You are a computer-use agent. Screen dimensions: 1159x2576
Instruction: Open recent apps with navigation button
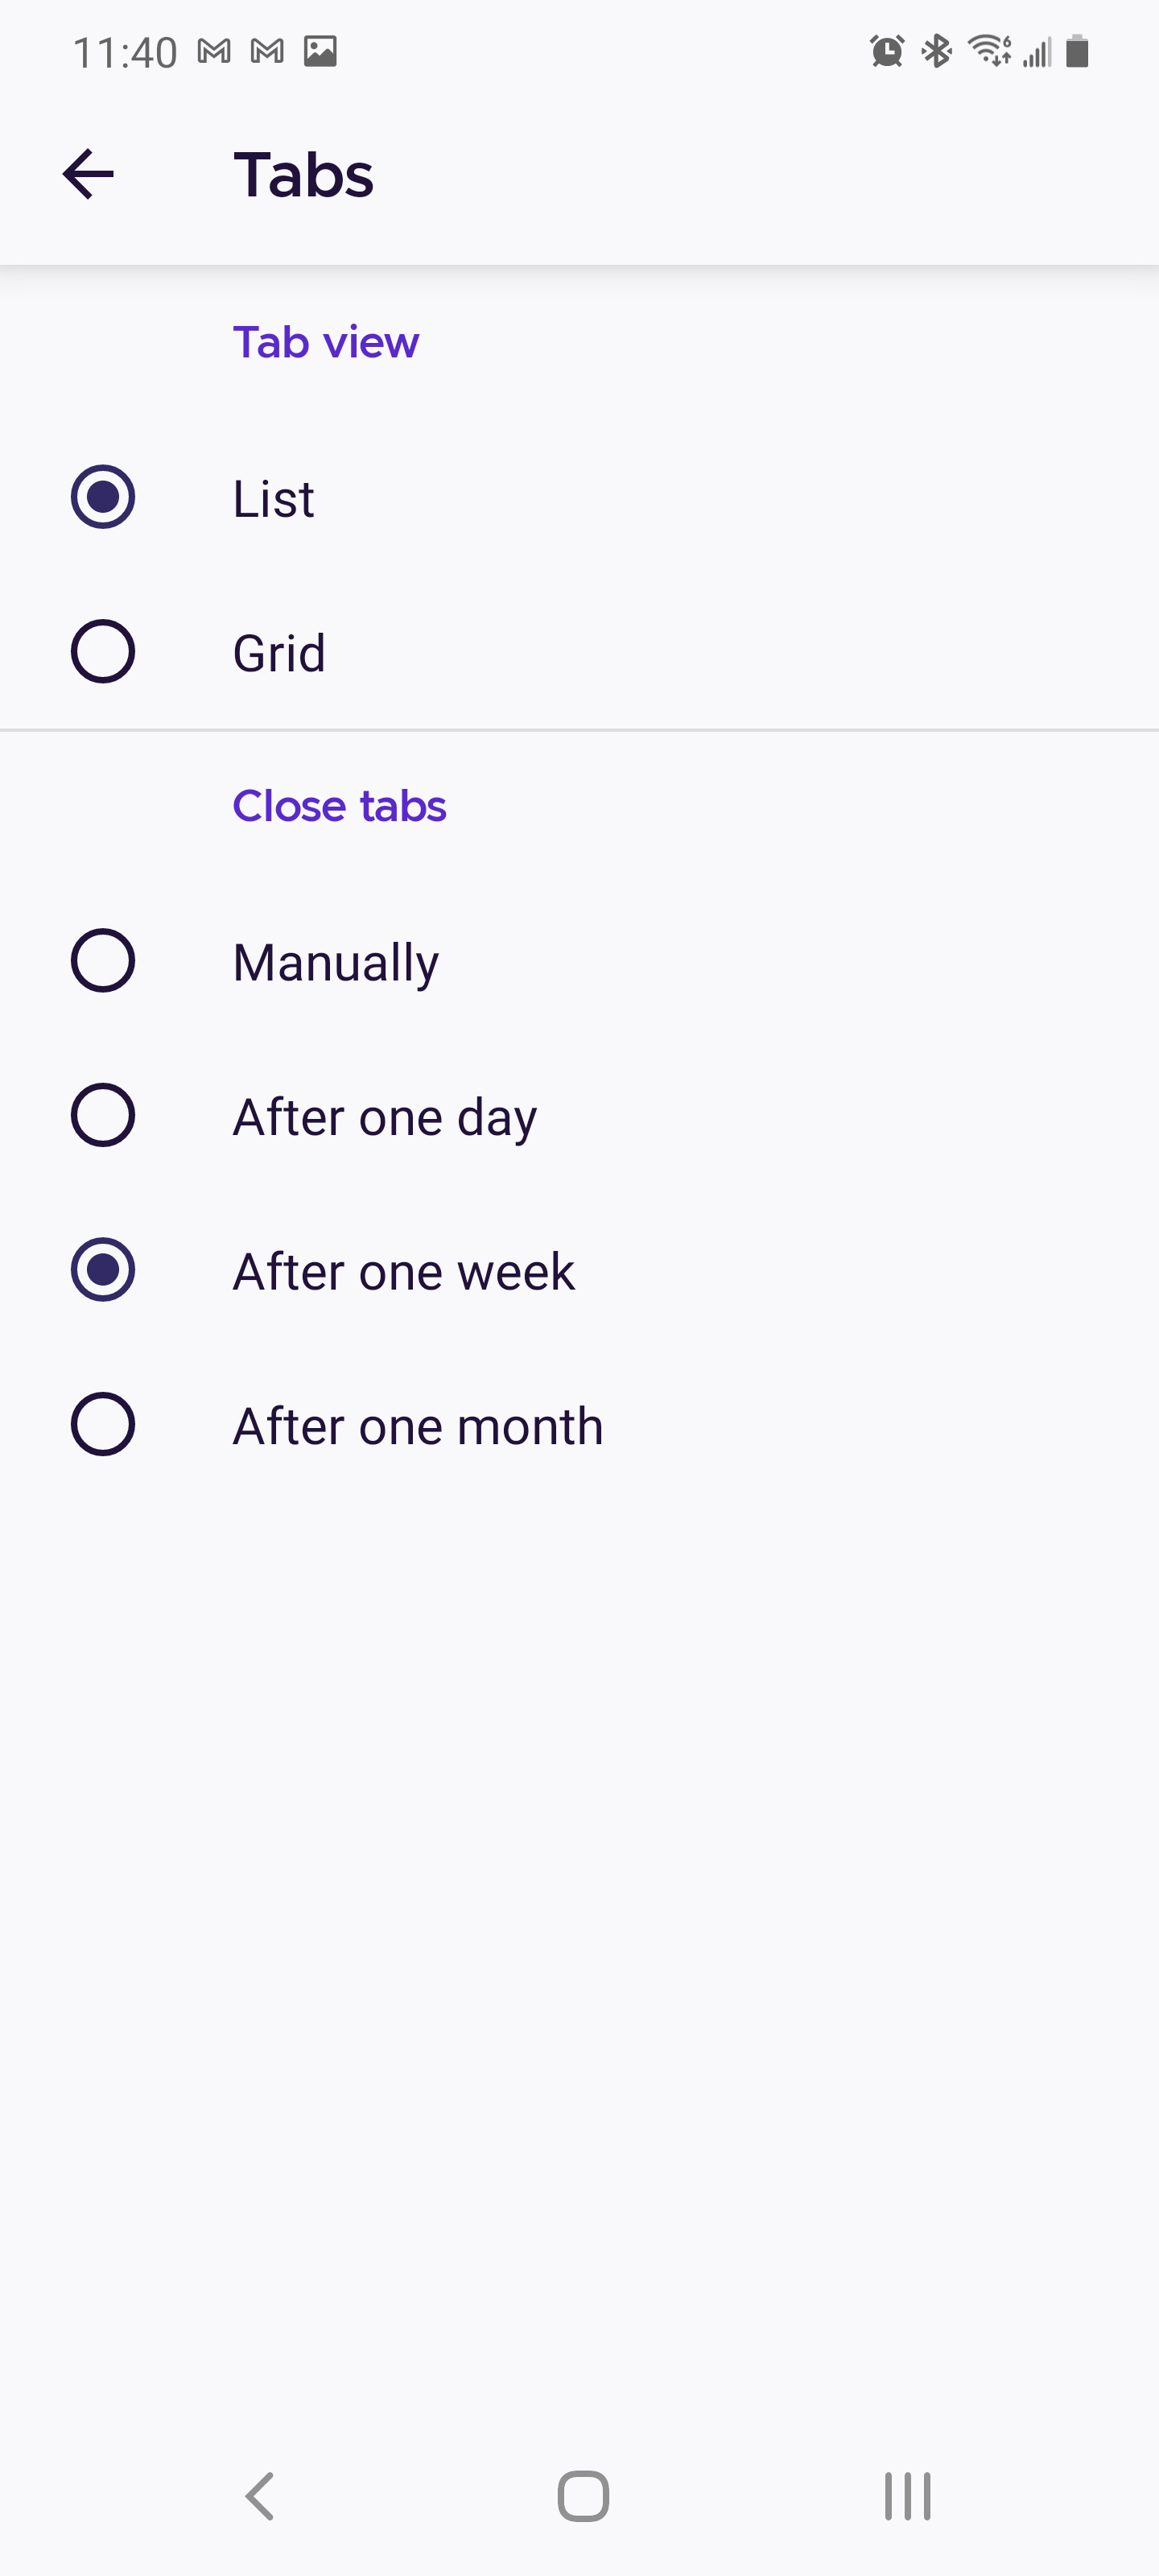click(x=905, y=2494)
